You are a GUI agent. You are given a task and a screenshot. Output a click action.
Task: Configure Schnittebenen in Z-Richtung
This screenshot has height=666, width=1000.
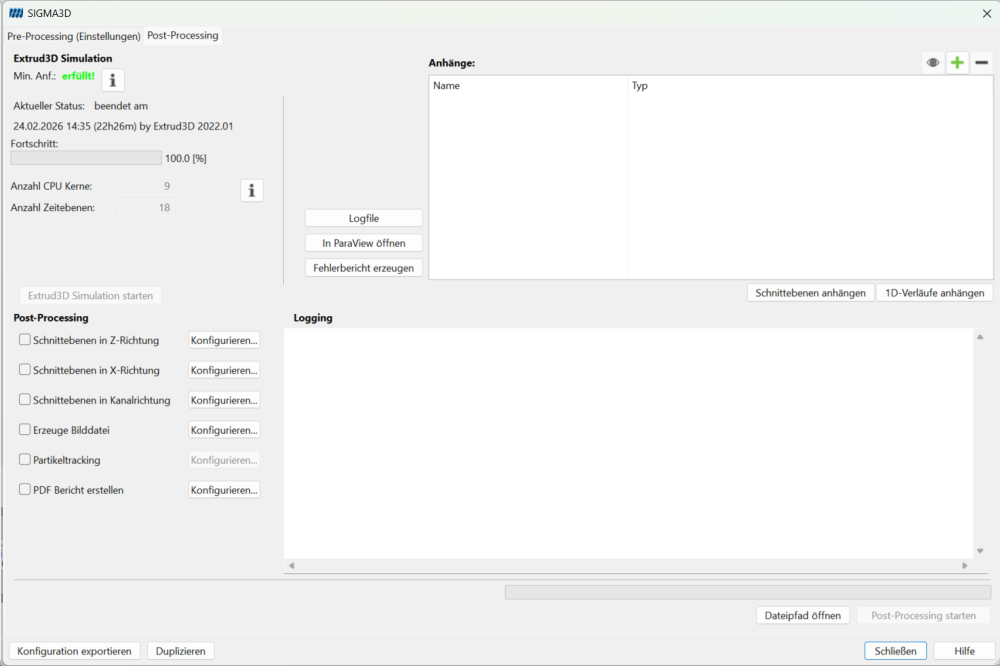pos(224,340)
